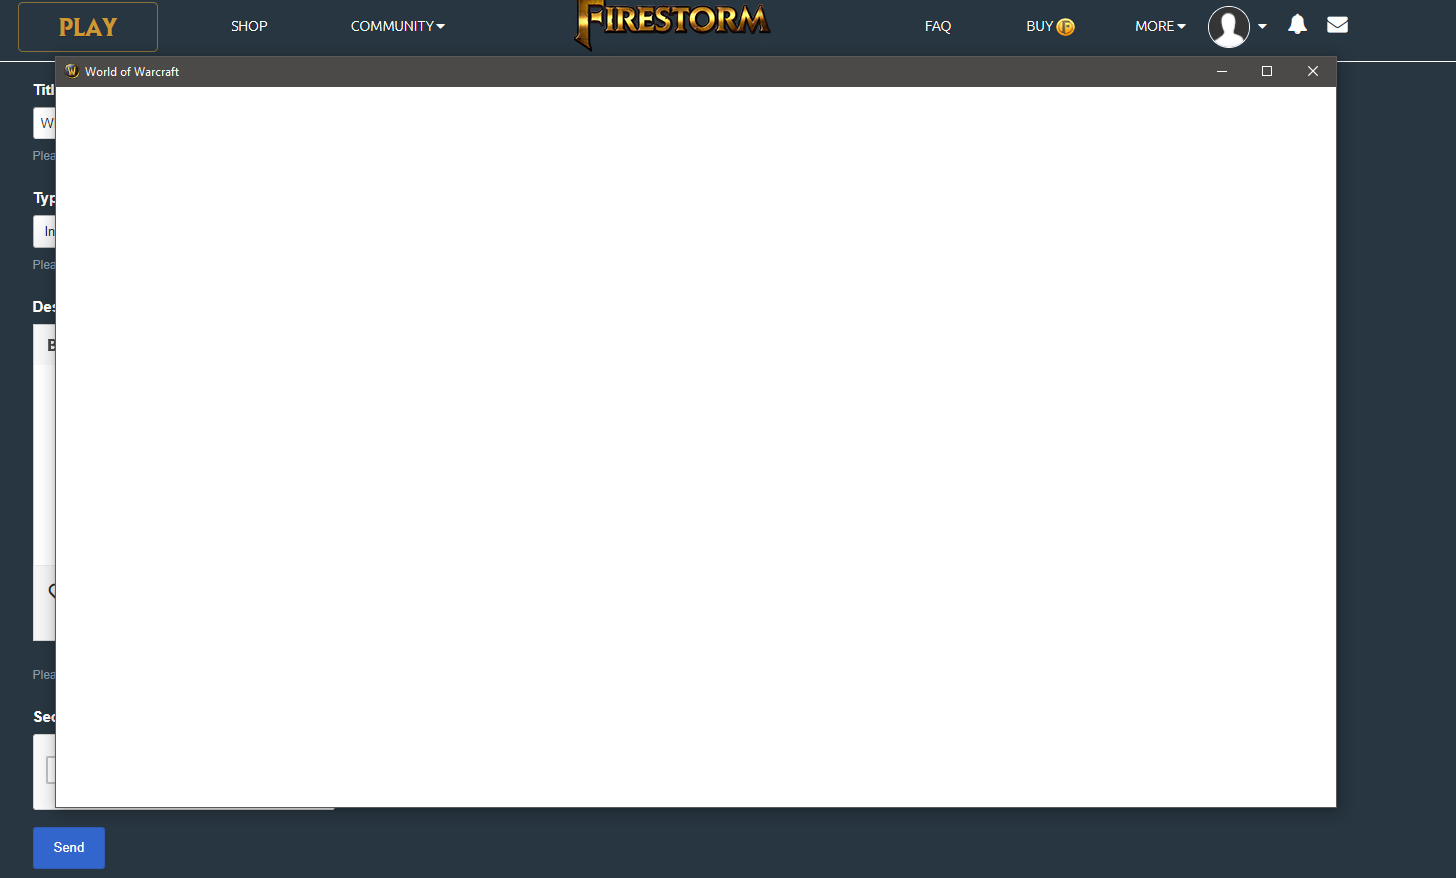1456x878 pixels.
Task: Check messages with the envelope icon
Action: (1337, 25)
